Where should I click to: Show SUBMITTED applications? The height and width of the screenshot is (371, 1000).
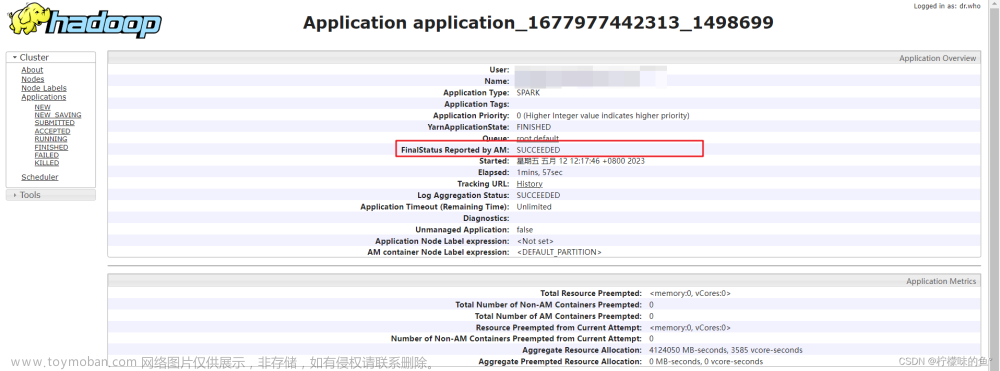point(54,123)
